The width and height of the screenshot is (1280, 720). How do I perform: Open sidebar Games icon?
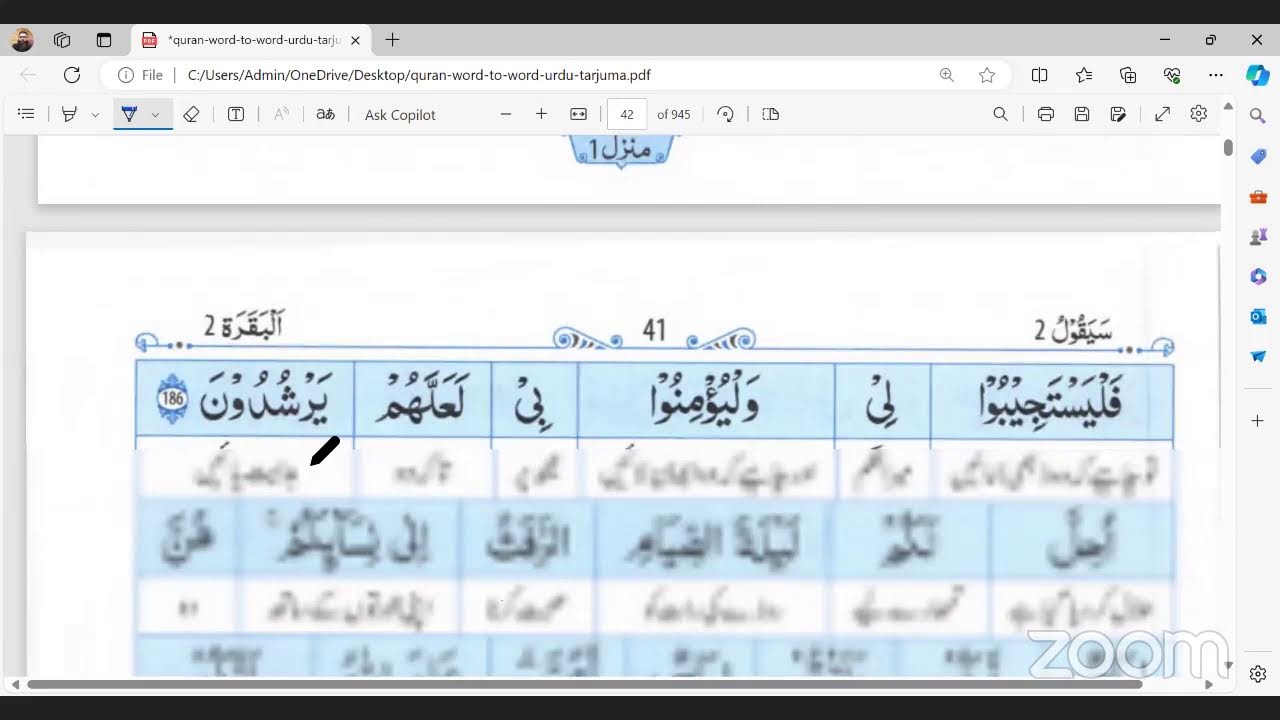click(x=1258, y=236)
